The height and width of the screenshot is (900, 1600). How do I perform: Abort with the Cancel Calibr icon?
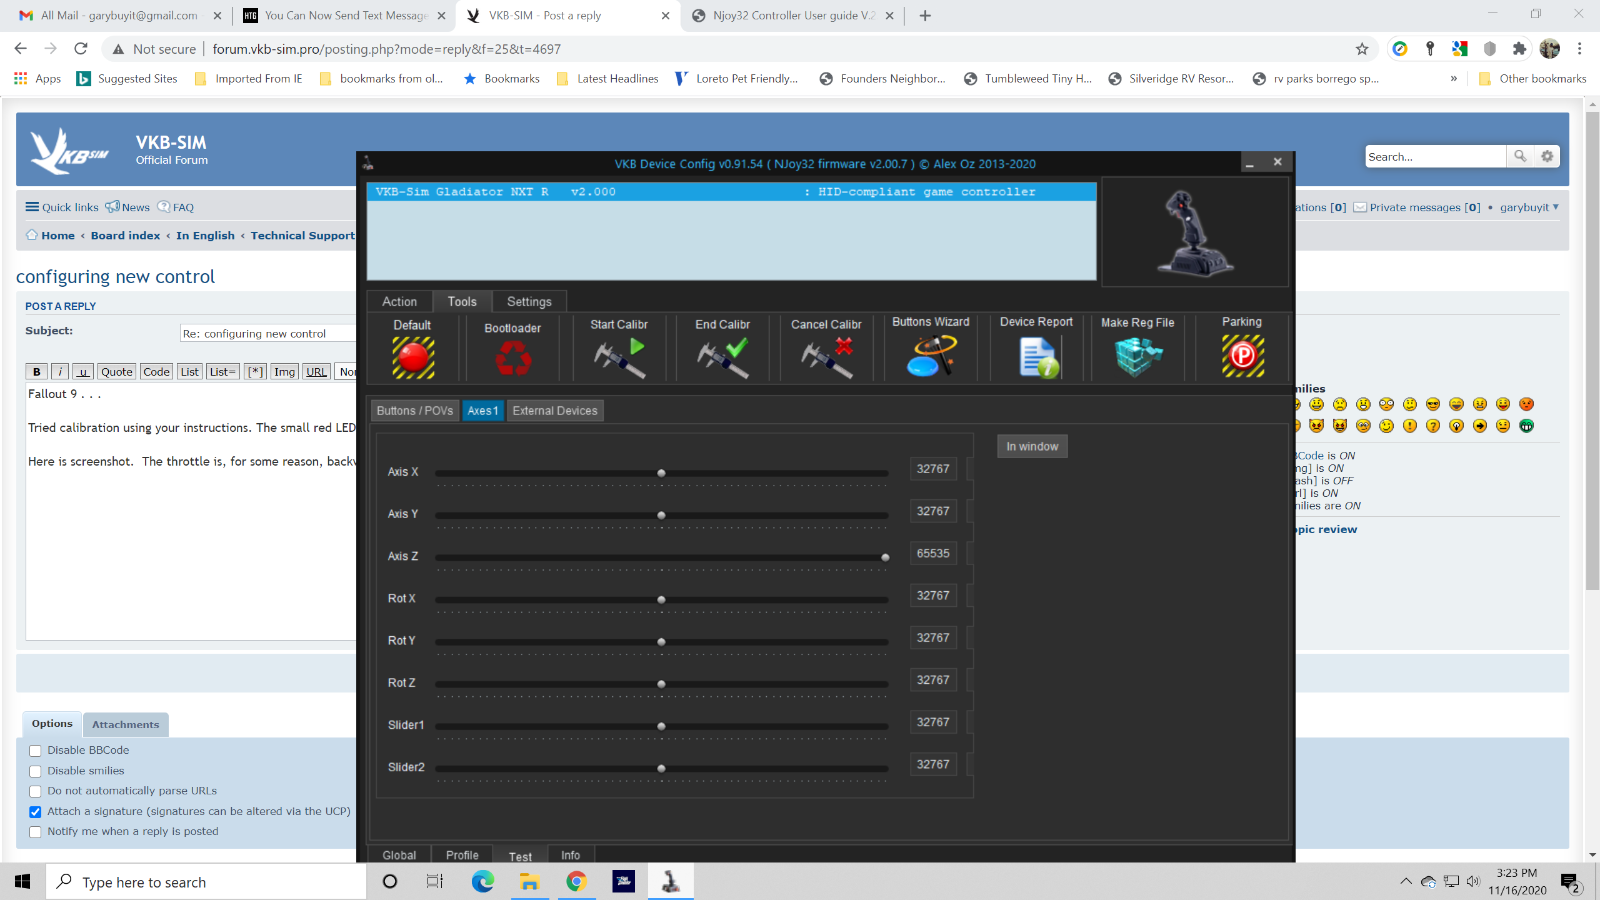point(827,357)
